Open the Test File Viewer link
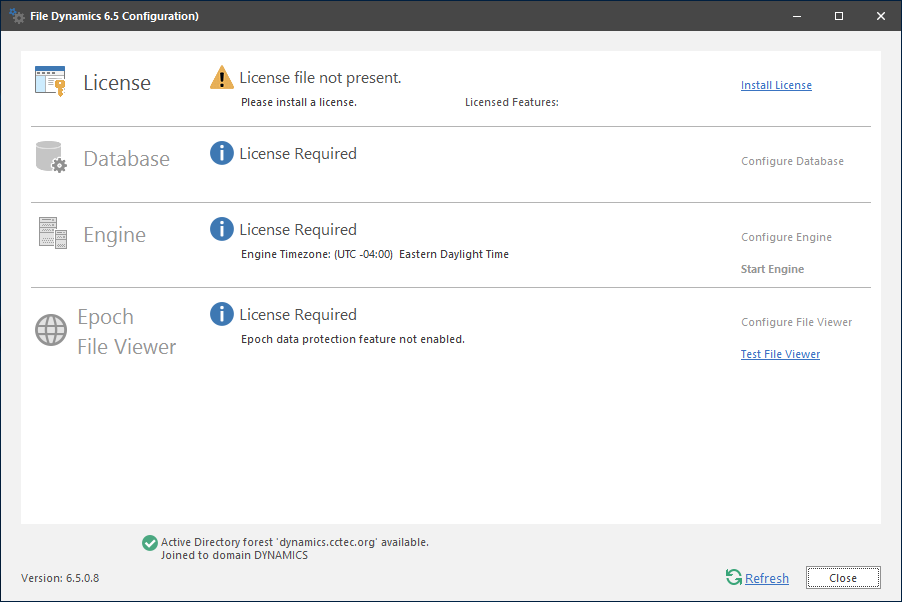 pyautogui.click(x=780, y=355)
